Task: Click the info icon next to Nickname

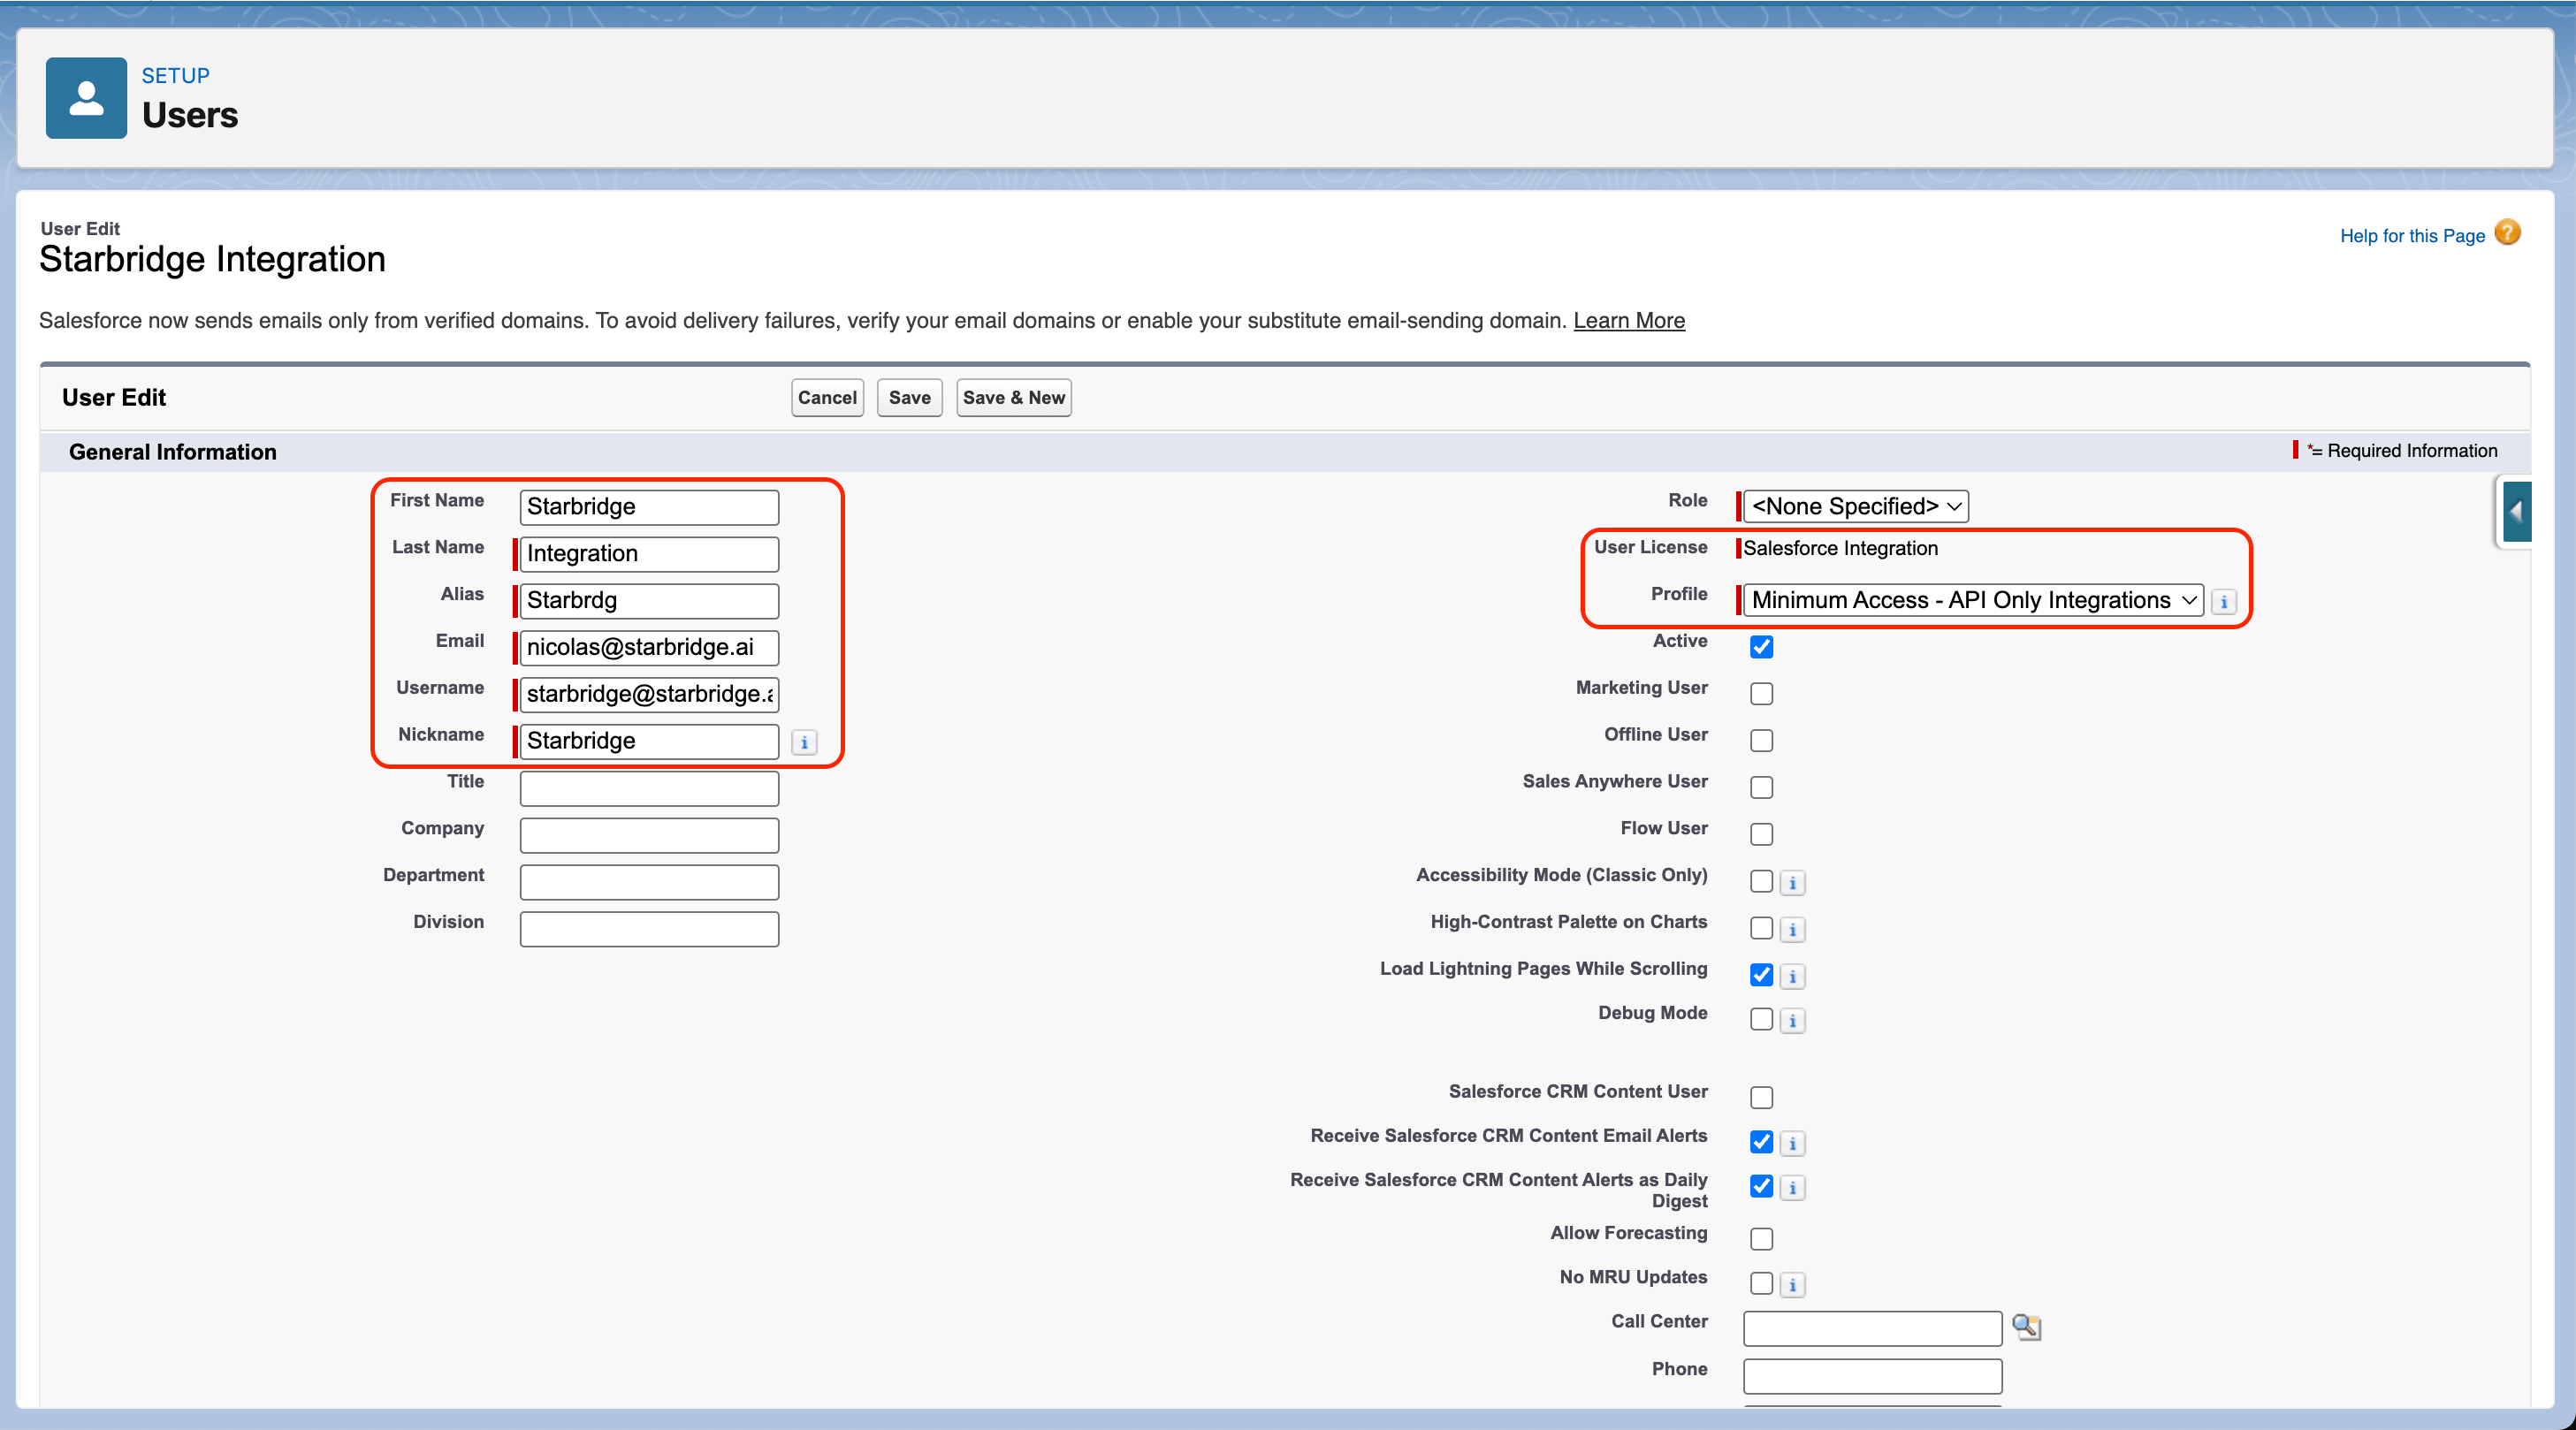Action: 804,742
